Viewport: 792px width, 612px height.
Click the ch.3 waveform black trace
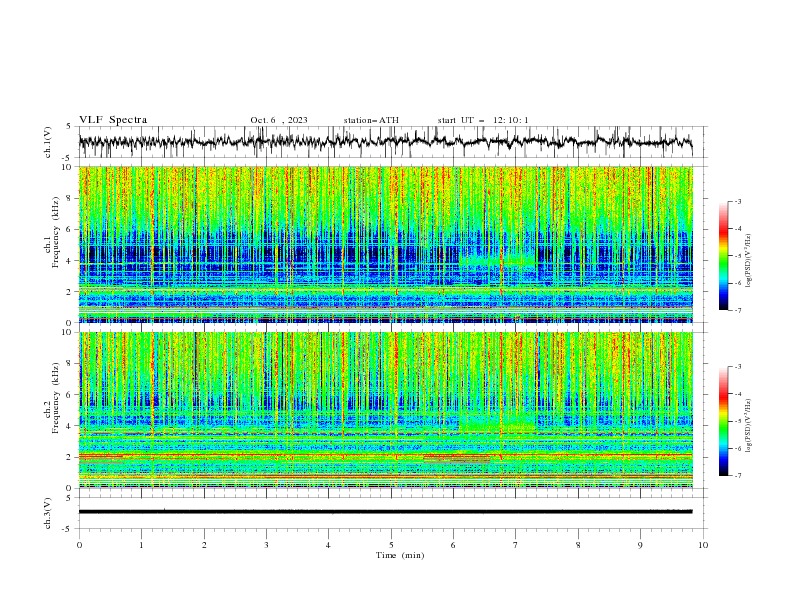pos(385,512)
